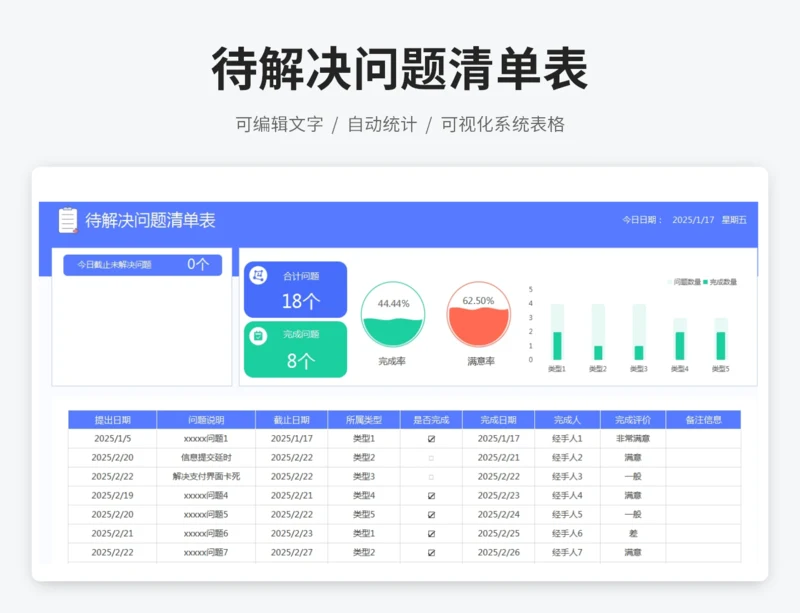The width and height of the screenshot is (800, 613).
Task: Click the 截止日期 column header
Action: (x=291, y=420)
